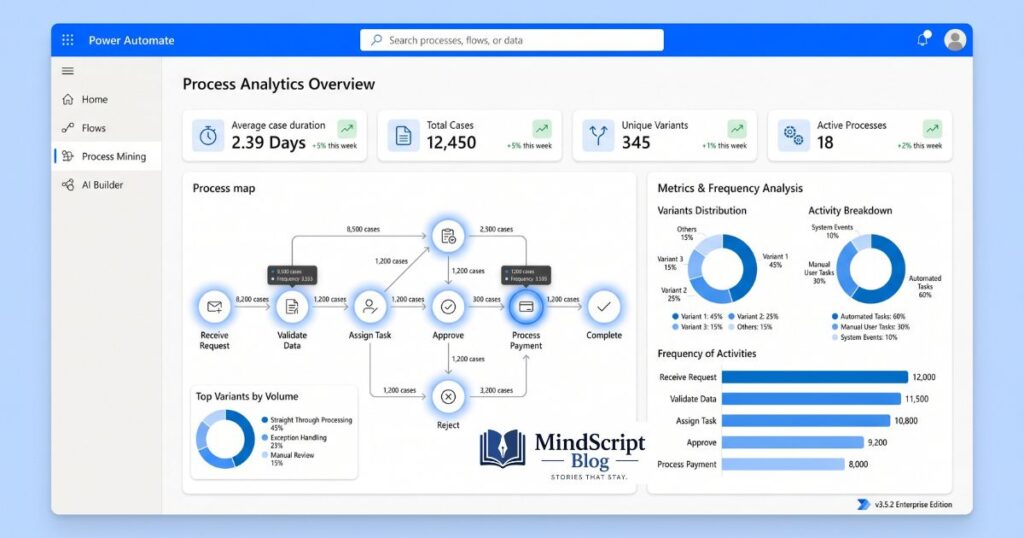Click the 12,450 total cases value
Viewport: 1024px width, 538px height.
click(x=451, y=142)
